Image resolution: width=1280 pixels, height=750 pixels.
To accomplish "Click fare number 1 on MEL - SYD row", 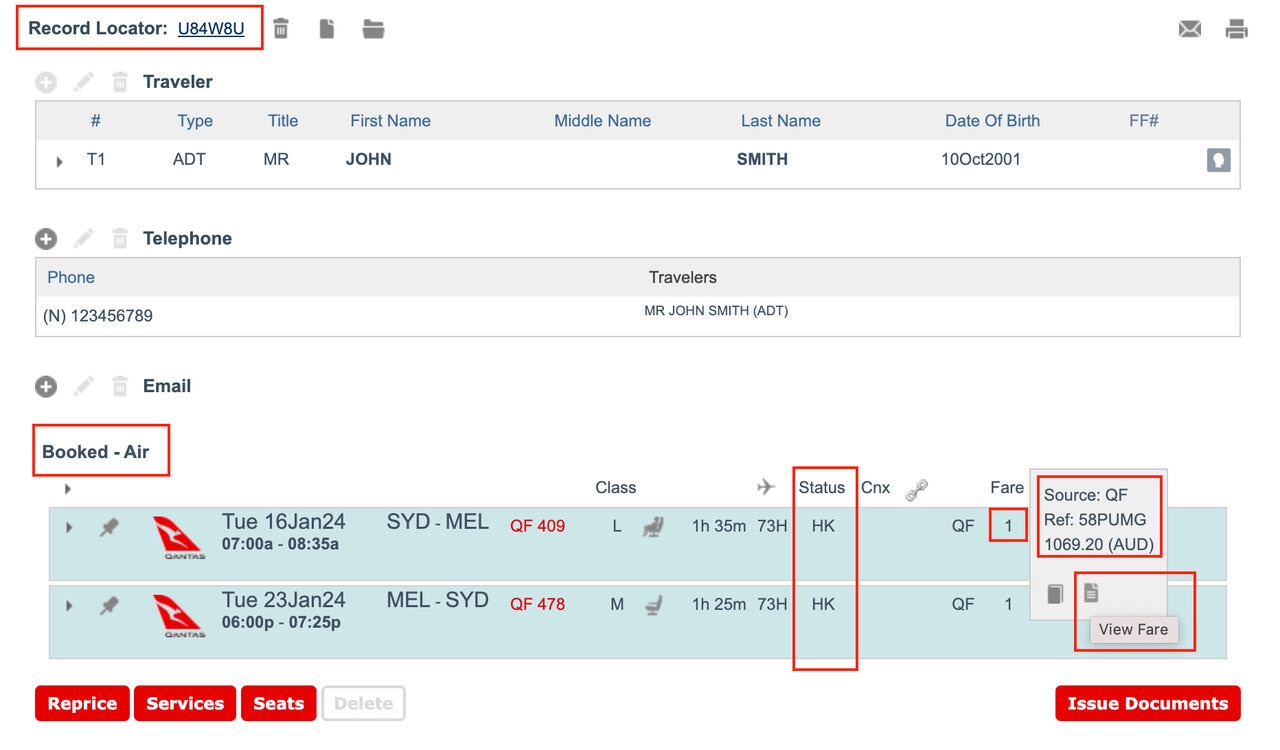I will point(1008,604).
